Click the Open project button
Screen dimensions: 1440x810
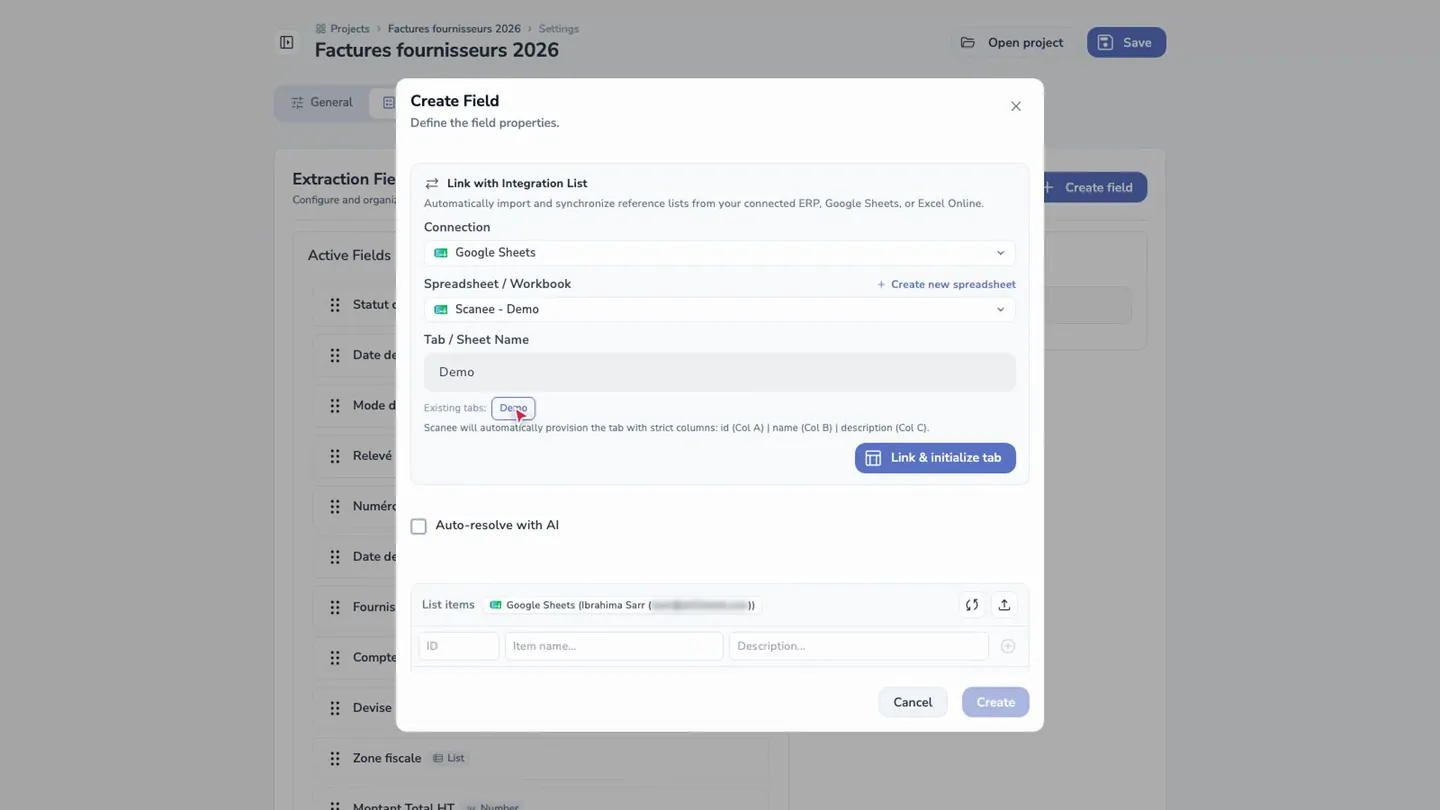[1012, 42]
